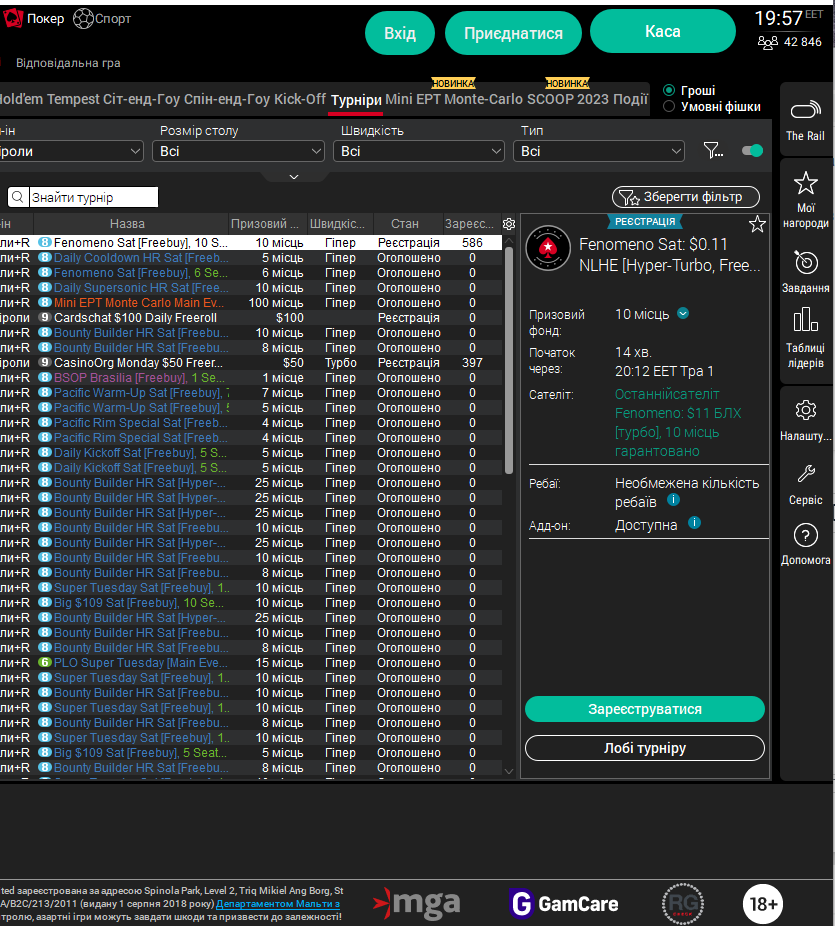This screenshot has height=926, width=835.
Task: Click the Покер spade logo
Action: (x=13, y=19)
